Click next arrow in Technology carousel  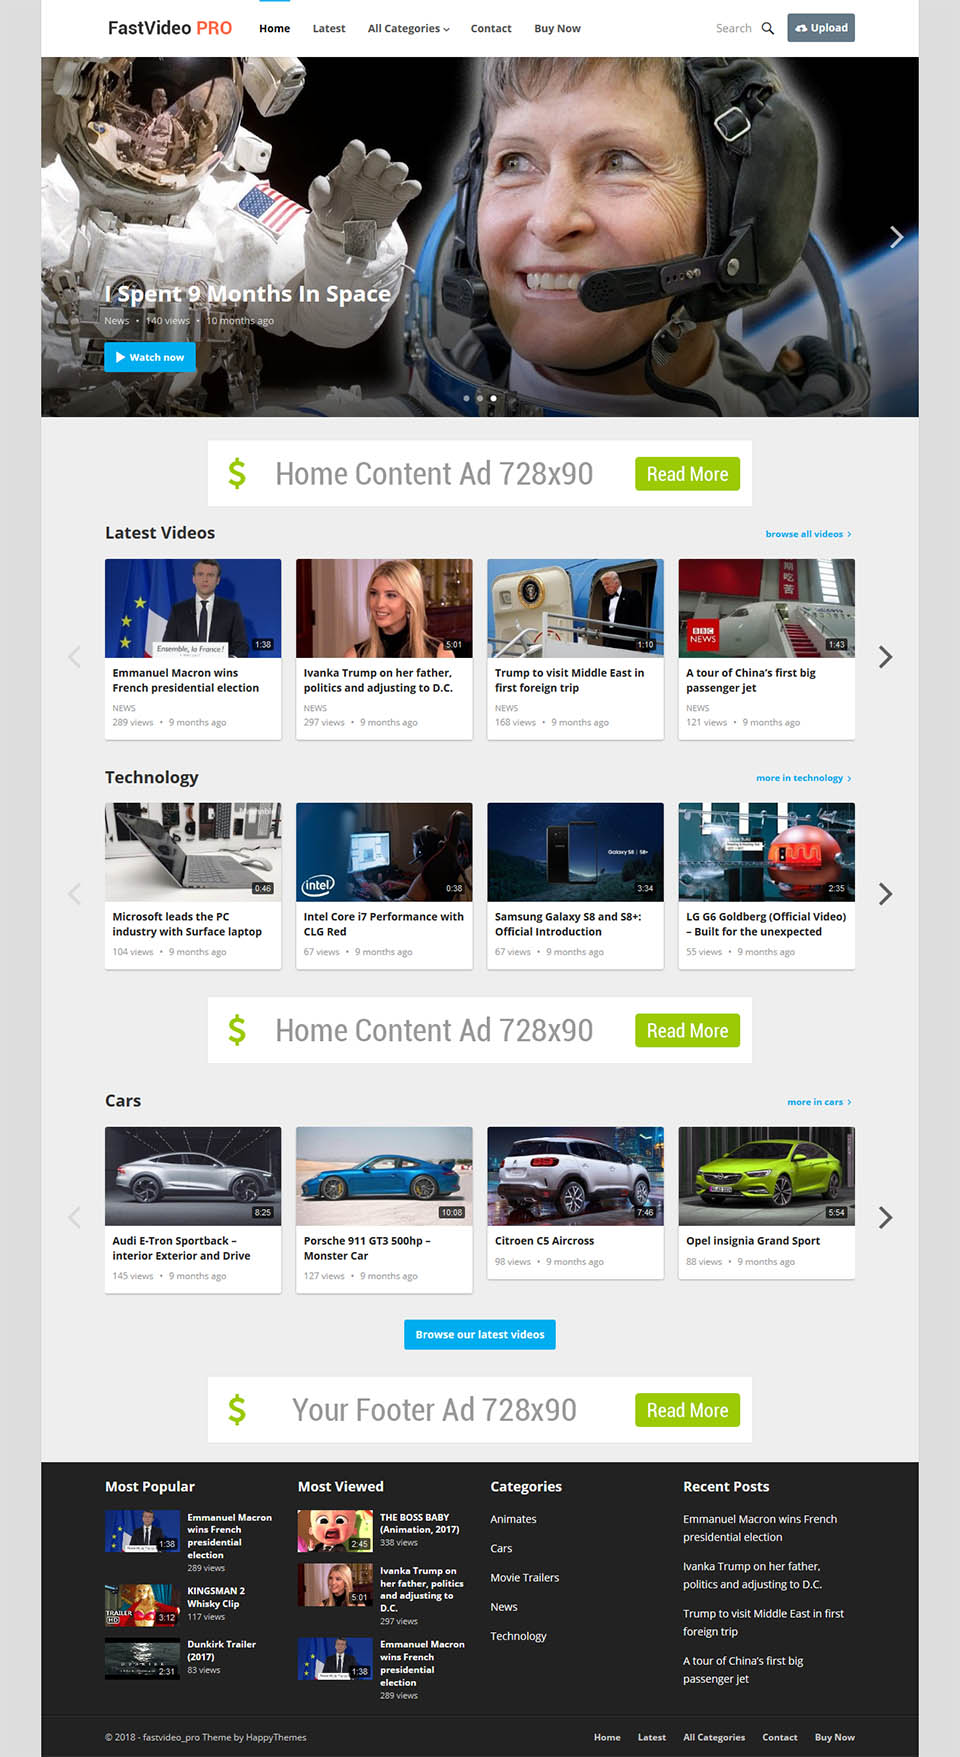[885, 894]
